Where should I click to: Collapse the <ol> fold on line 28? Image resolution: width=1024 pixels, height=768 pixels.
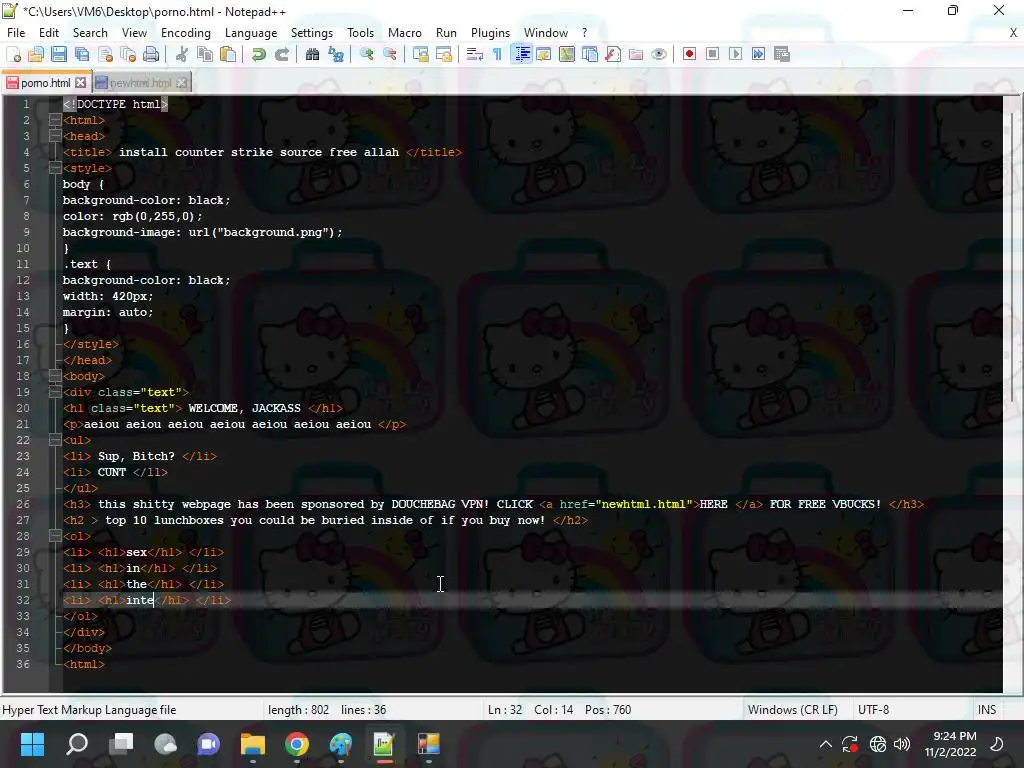(x=55, y=536)
